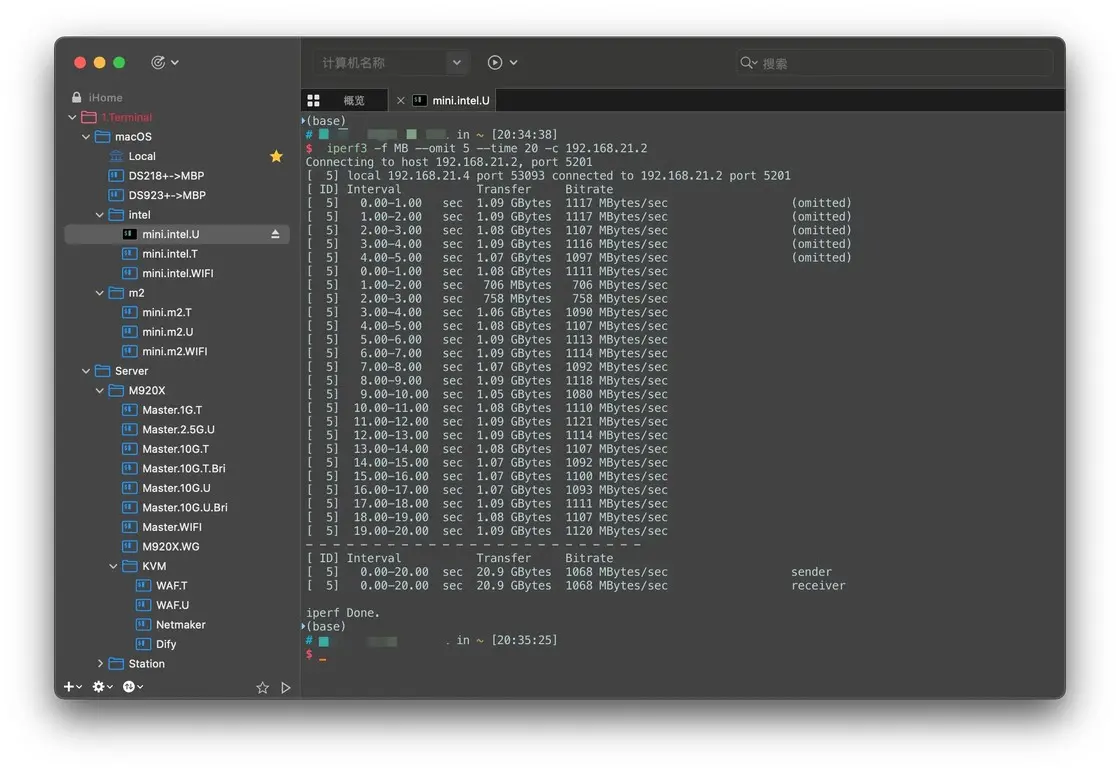Click the connect play button in toolbar
Viewport: 1120px width, 771px height.
click(494, 63)
